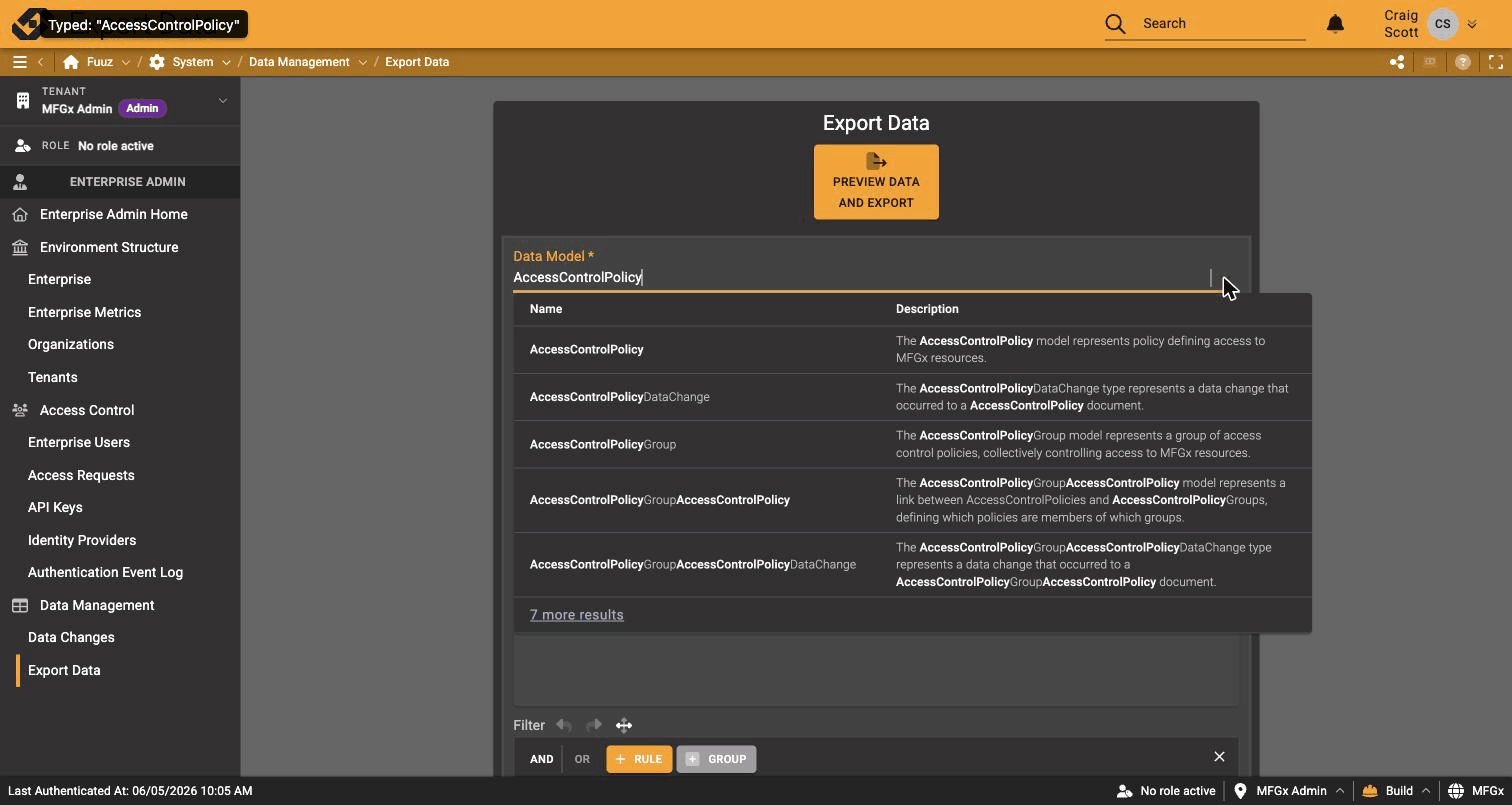Open the hamburger navigation menu
The height and width of the screenshot is (805, 1512).
click(19, 62)
